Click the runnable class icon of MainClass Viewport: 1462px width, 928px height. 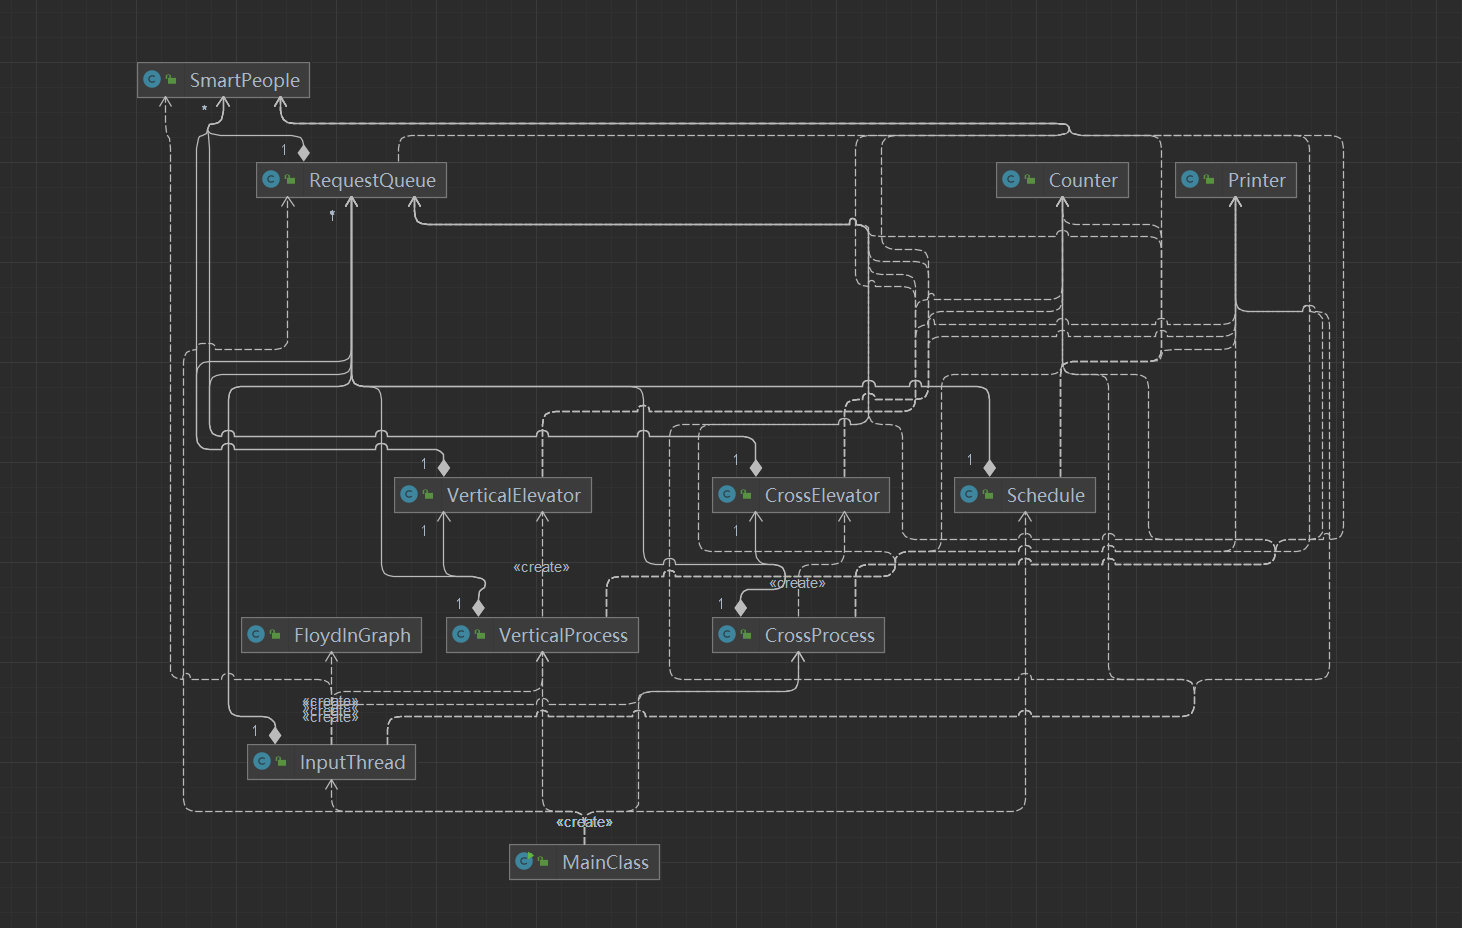point(524,861)
